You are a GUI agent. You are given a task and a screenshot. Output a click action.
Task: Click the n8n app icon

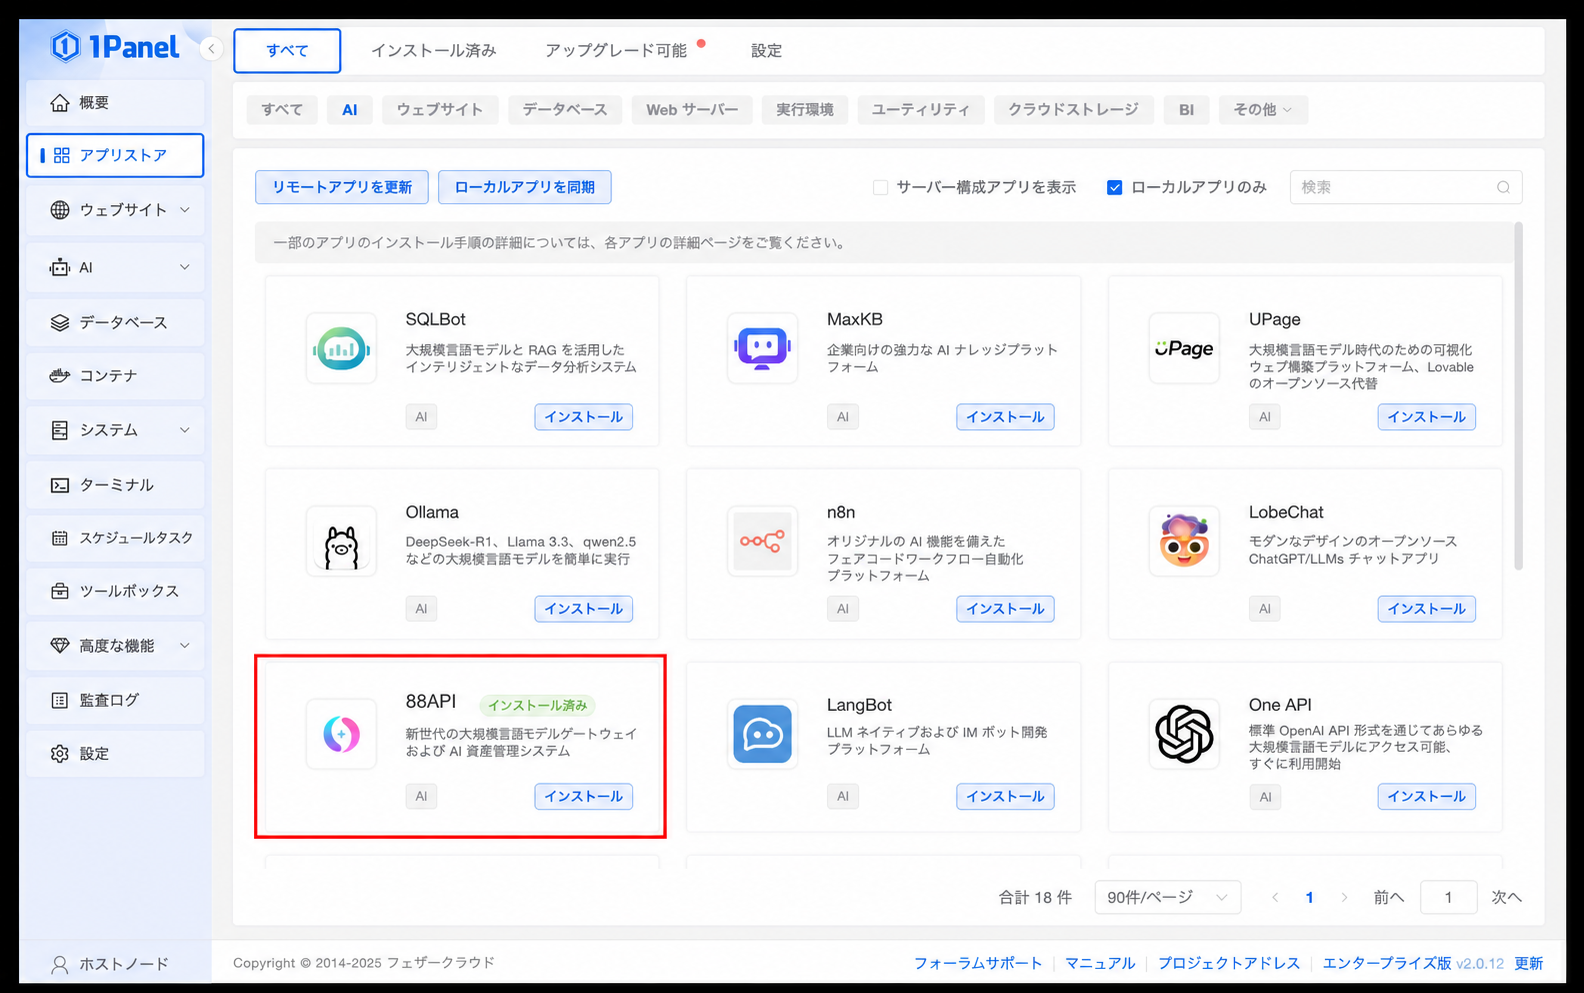click(762, 541)
